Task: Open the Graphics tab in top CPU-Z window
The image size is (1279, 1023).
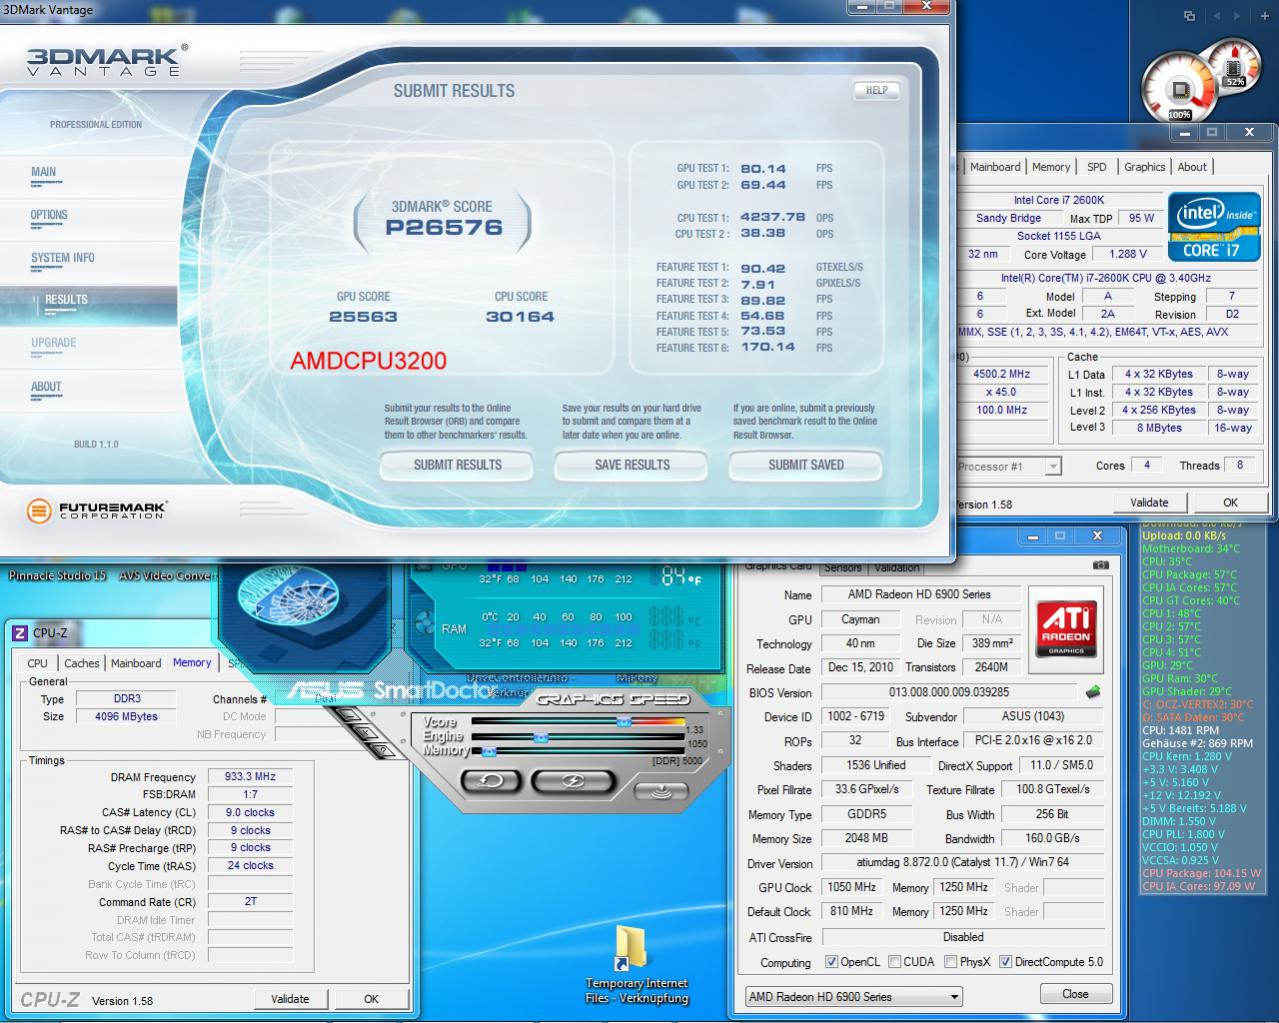Action: [1144, 167]
